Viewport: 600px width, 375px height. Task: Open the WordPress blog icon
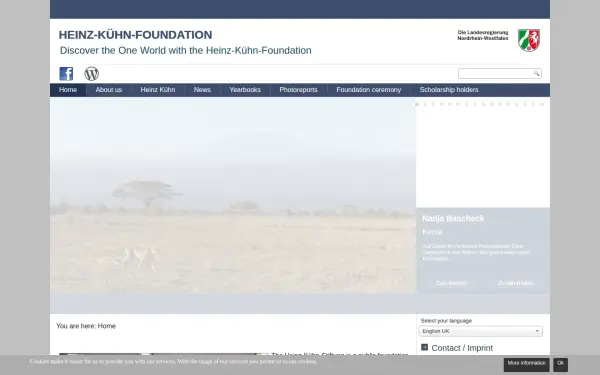click(91, 73)
